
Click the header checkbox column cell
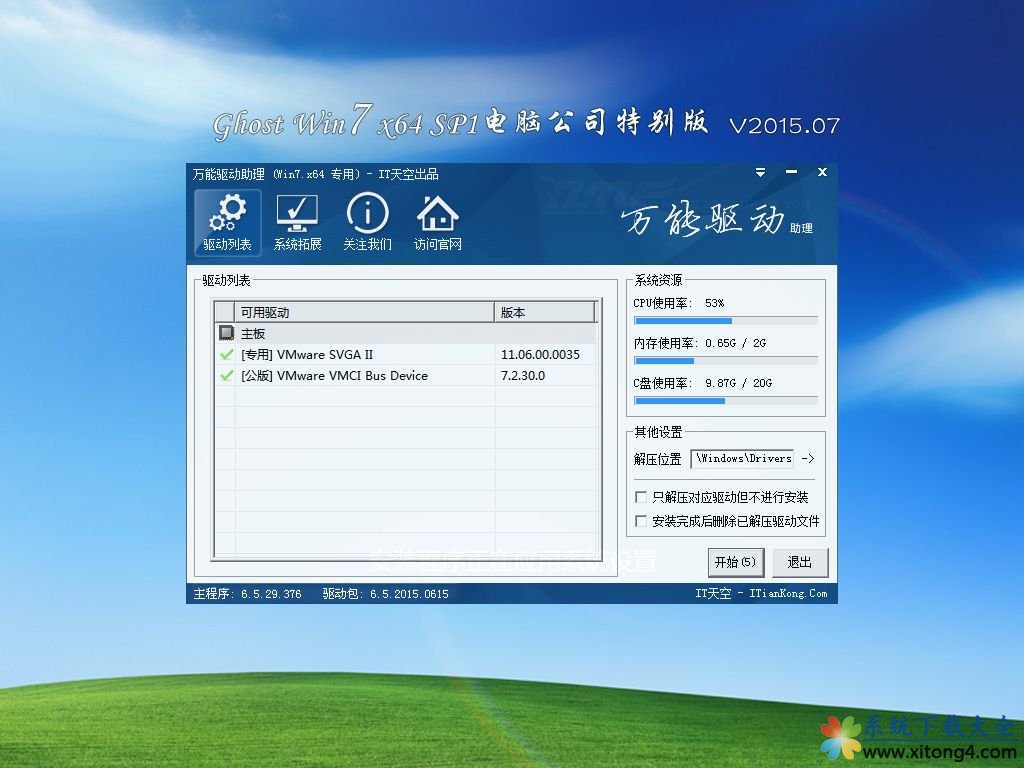point(224,312)
